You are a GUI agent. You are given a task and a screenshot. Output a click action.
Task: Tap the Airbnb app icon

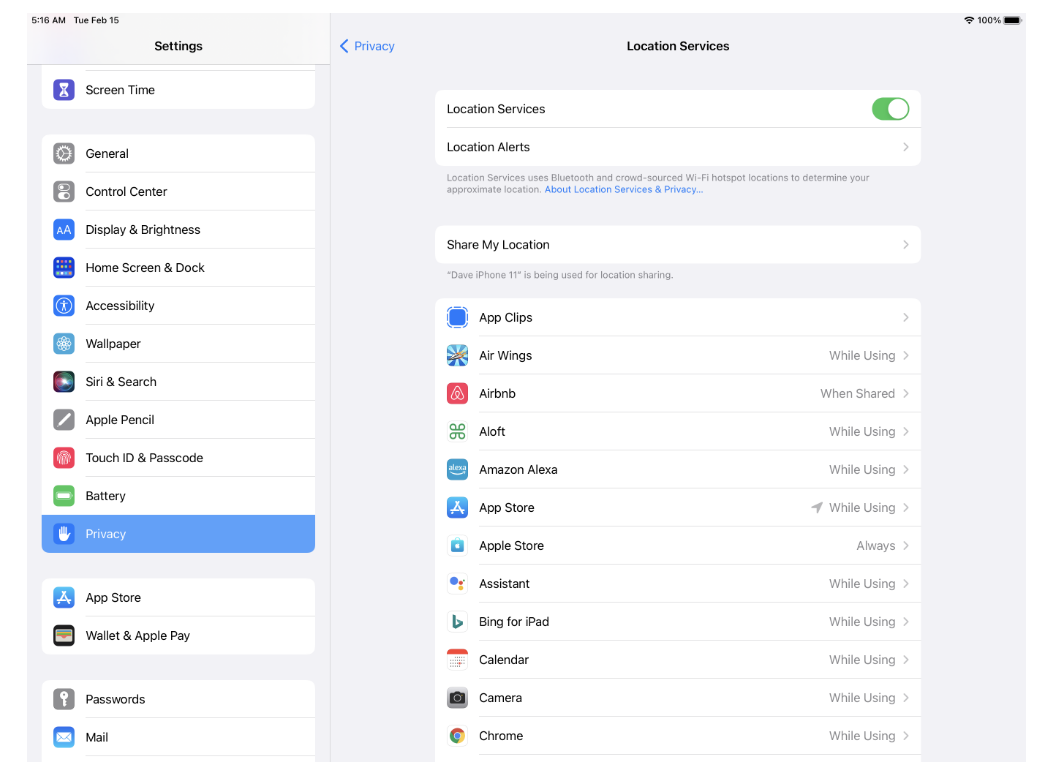click(x=457, y=394)
